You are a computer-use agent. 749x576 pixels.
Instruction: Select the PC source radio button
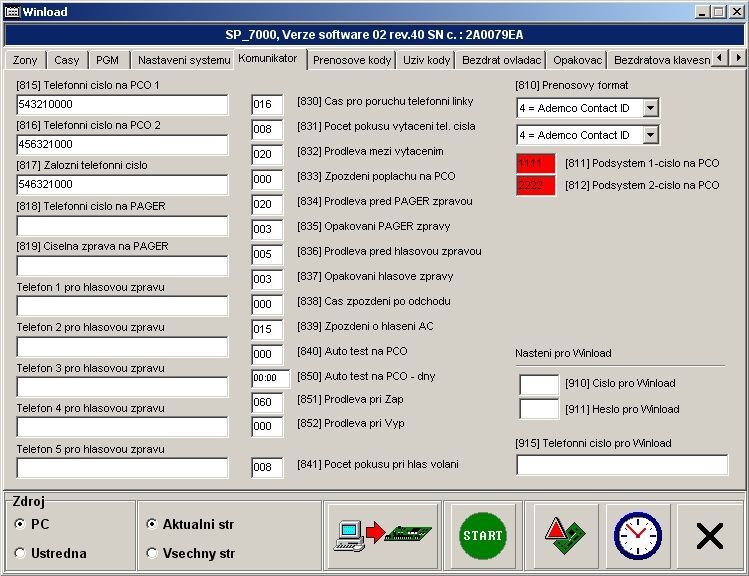(x=20, y=524)
